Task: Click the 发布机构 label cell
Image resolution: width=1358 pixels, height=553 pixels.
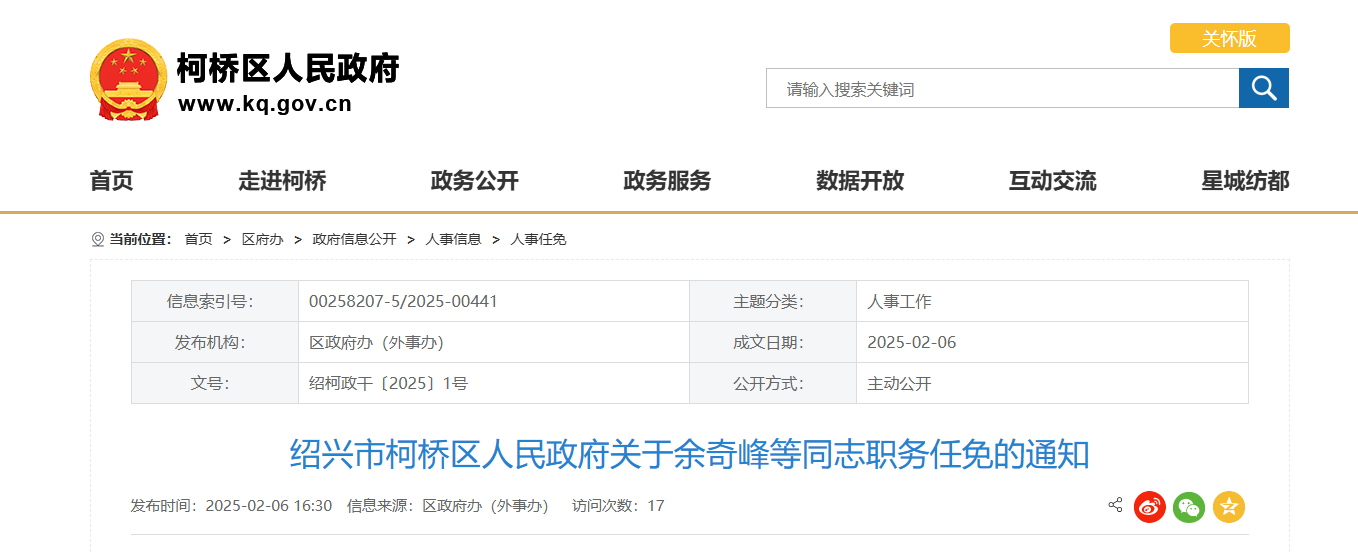Action: 215,342
